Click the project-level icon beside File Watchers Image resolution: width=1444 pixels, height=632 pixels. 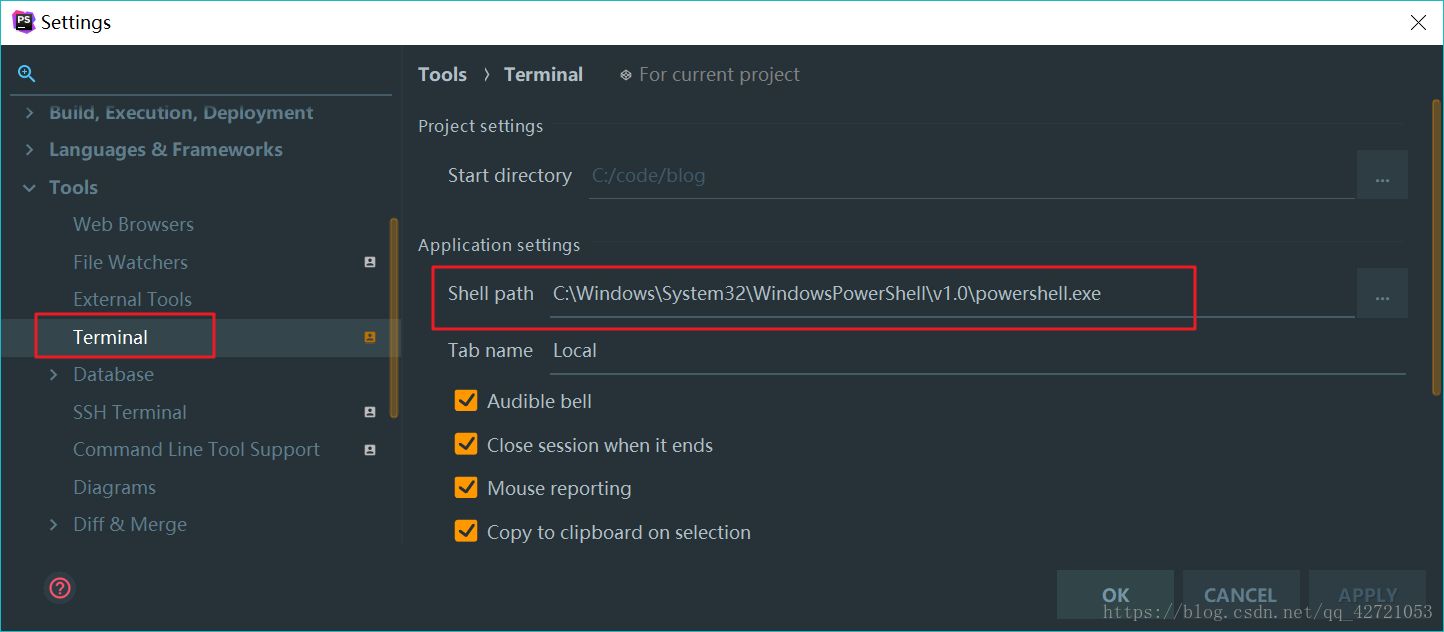[x=370, y=262]
